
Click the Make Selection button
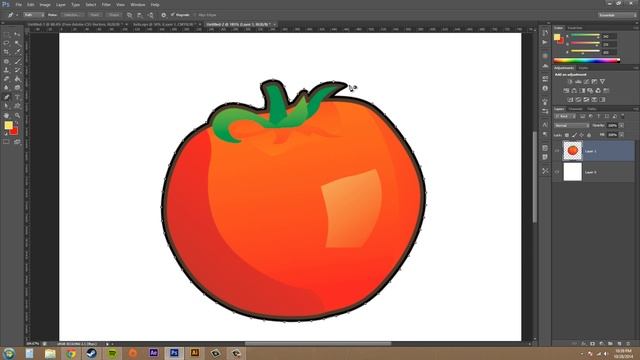[73, 15]
